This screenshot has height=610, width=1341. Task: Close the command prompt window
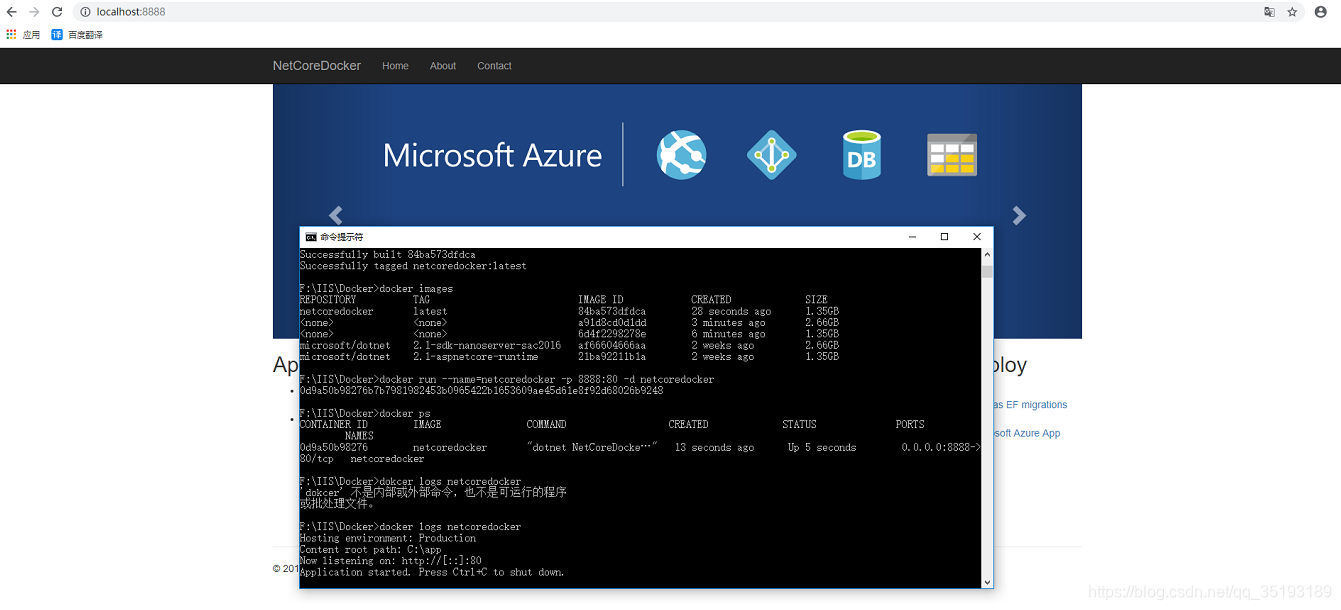(x=977, y=237)
